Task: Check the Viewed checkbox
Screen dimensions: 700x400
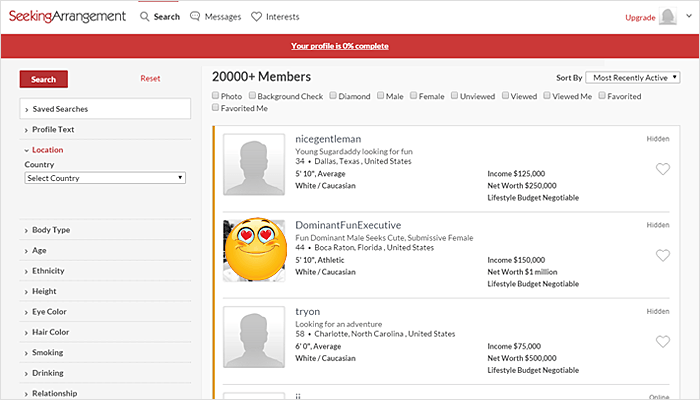Action: pos(505,96)
